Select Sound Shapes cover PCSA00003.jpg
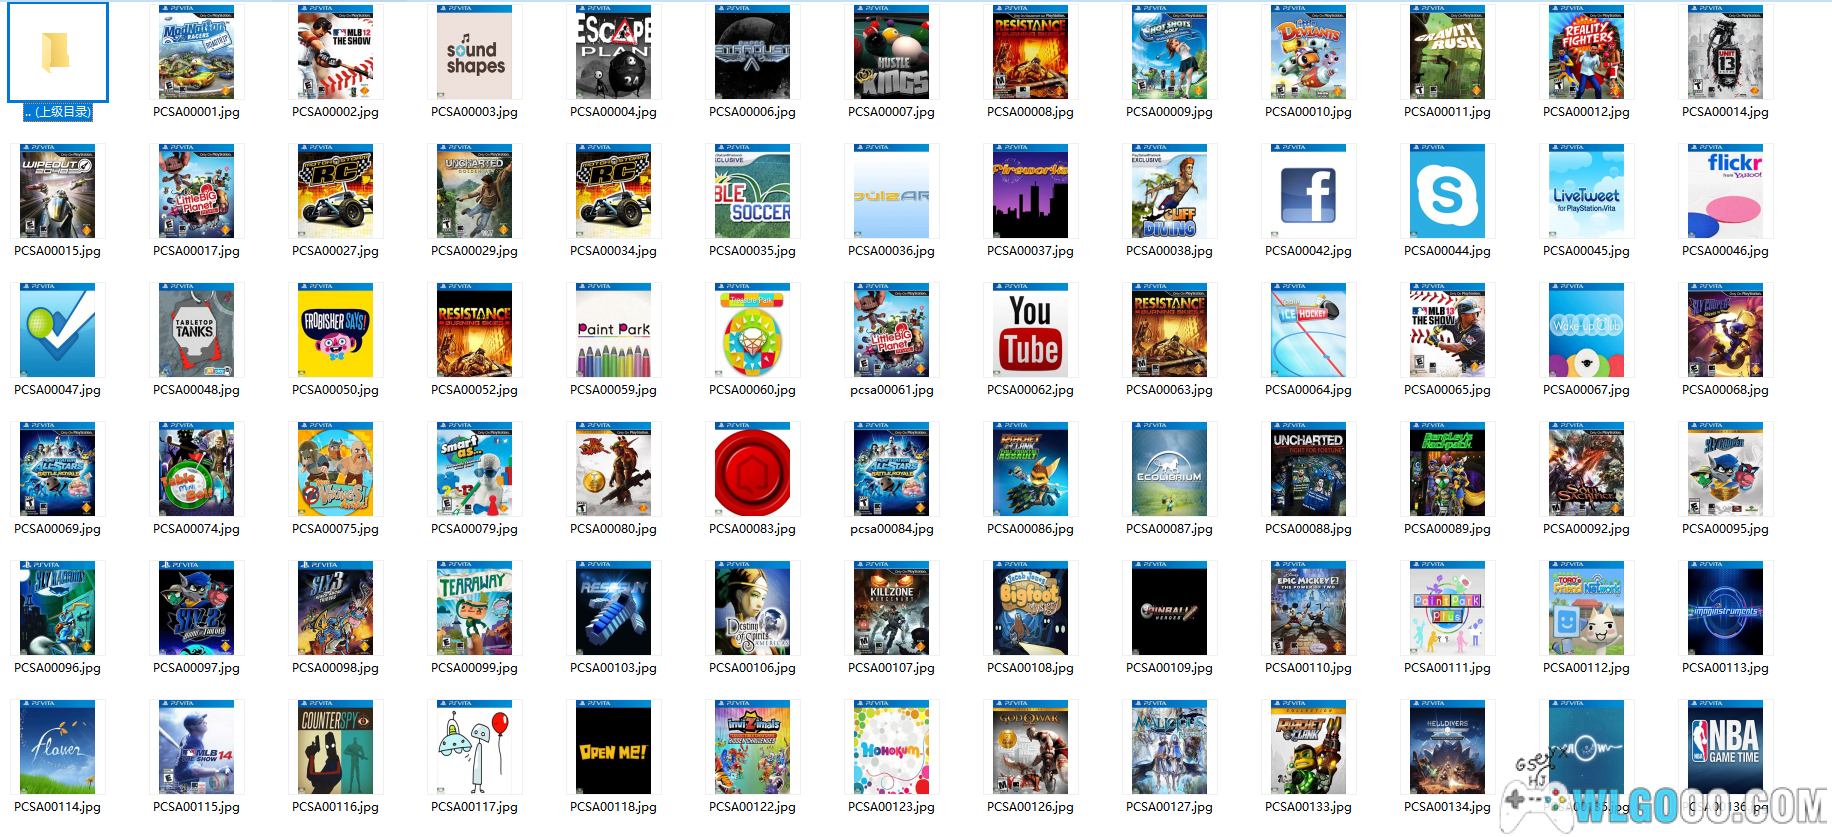1832x837 pixels. point(474,53)
